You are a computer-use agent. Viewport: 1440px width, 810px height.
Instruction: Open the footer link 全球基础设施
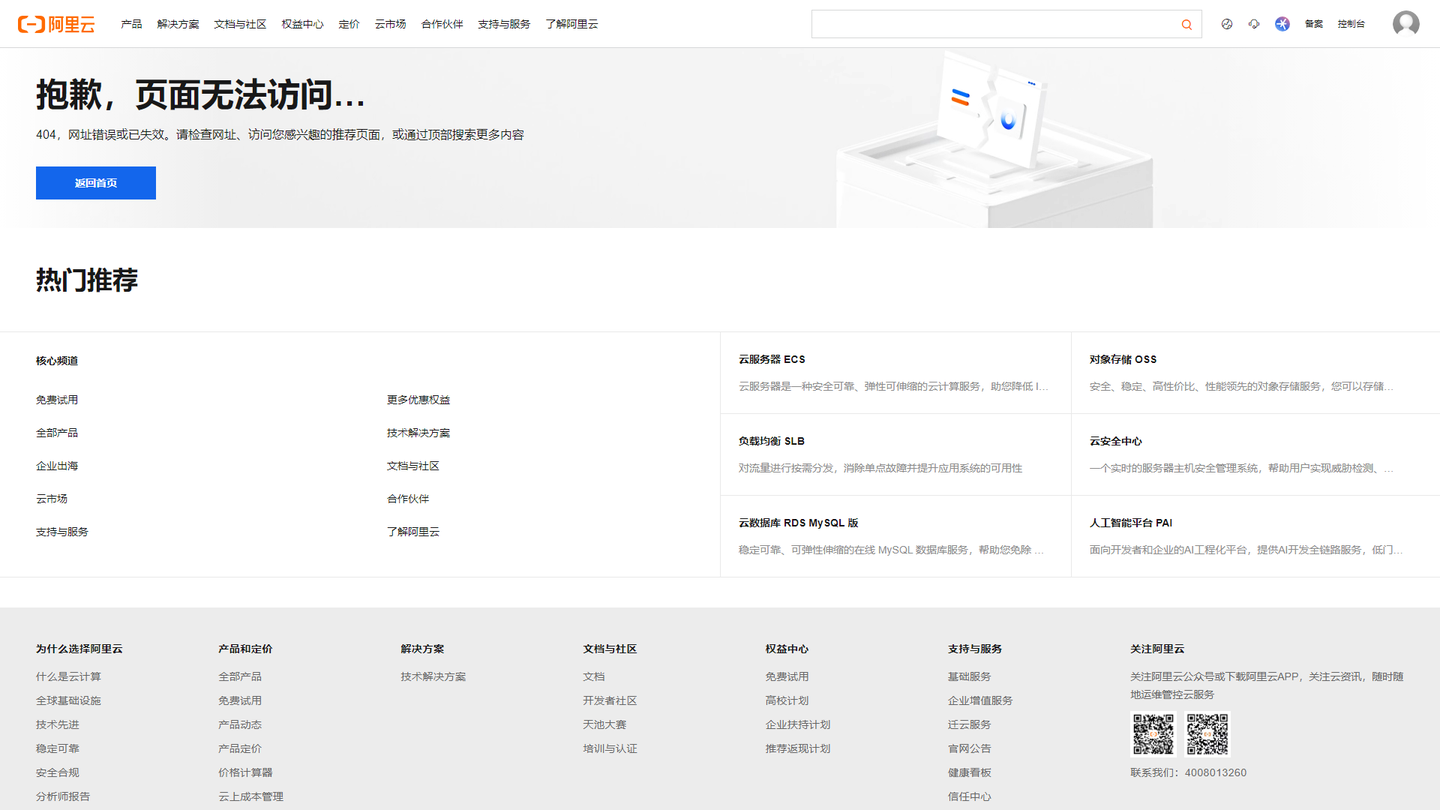pyautogui.click(x=68, y=701)
